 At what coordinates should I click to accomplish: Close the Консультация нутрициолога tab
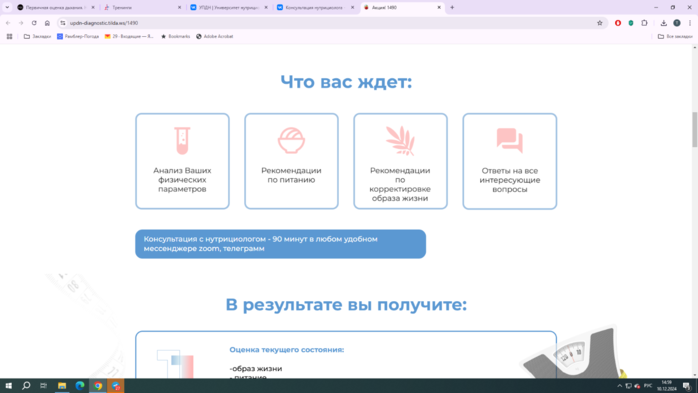(x=353, y=8)
